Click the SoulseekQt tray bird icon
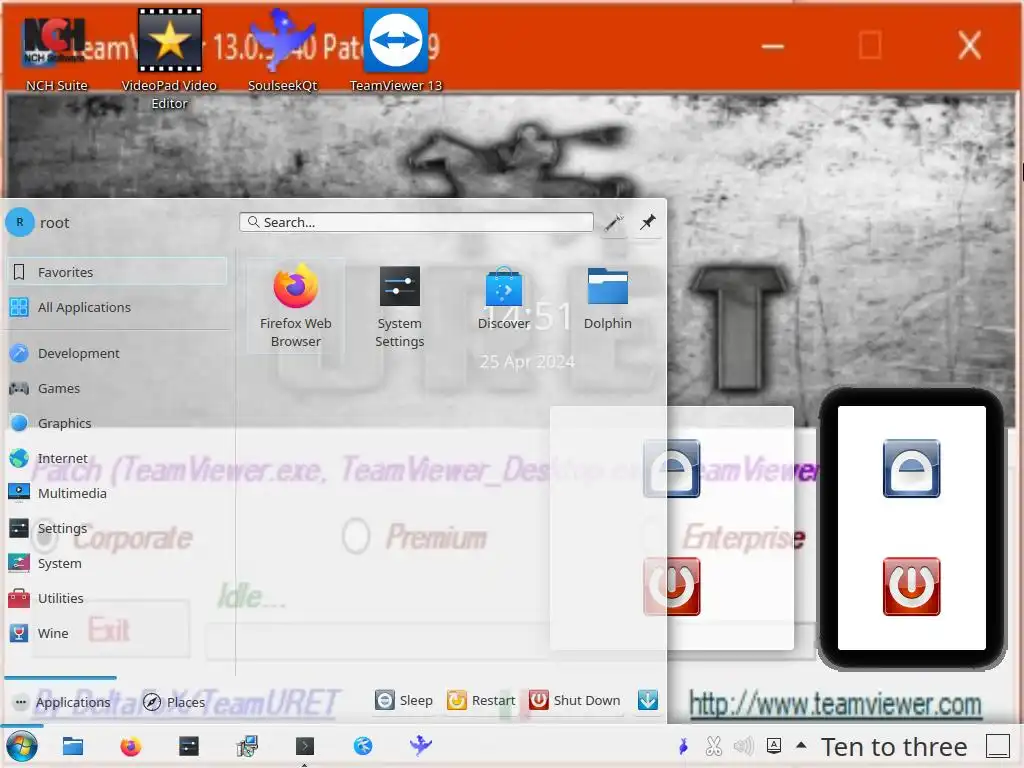1024x768 pixels. (x=684, y=746)
